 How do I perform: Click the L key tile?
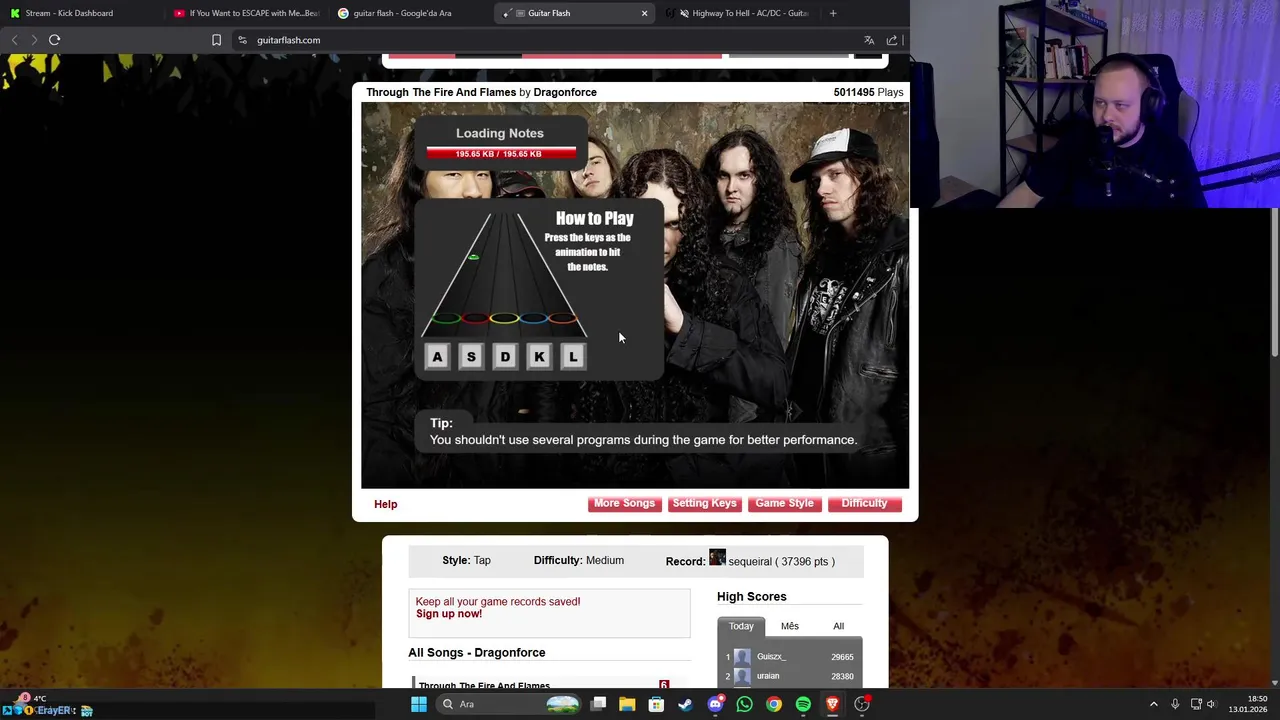coord(573,357)
